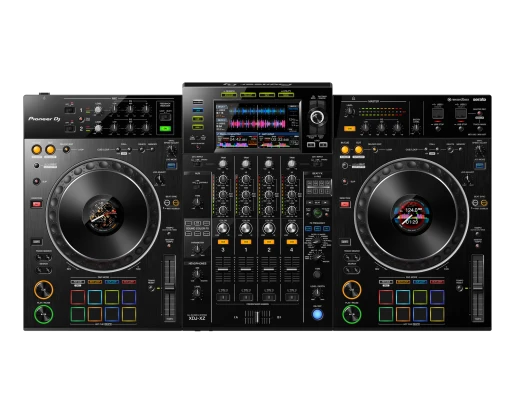Click the Master level knob

[x=349, y=111]
